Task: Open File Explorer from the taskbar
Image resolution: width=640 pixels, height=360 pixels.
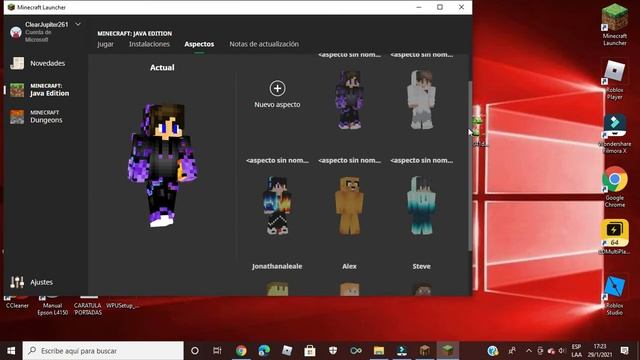Action: (379, 351)
